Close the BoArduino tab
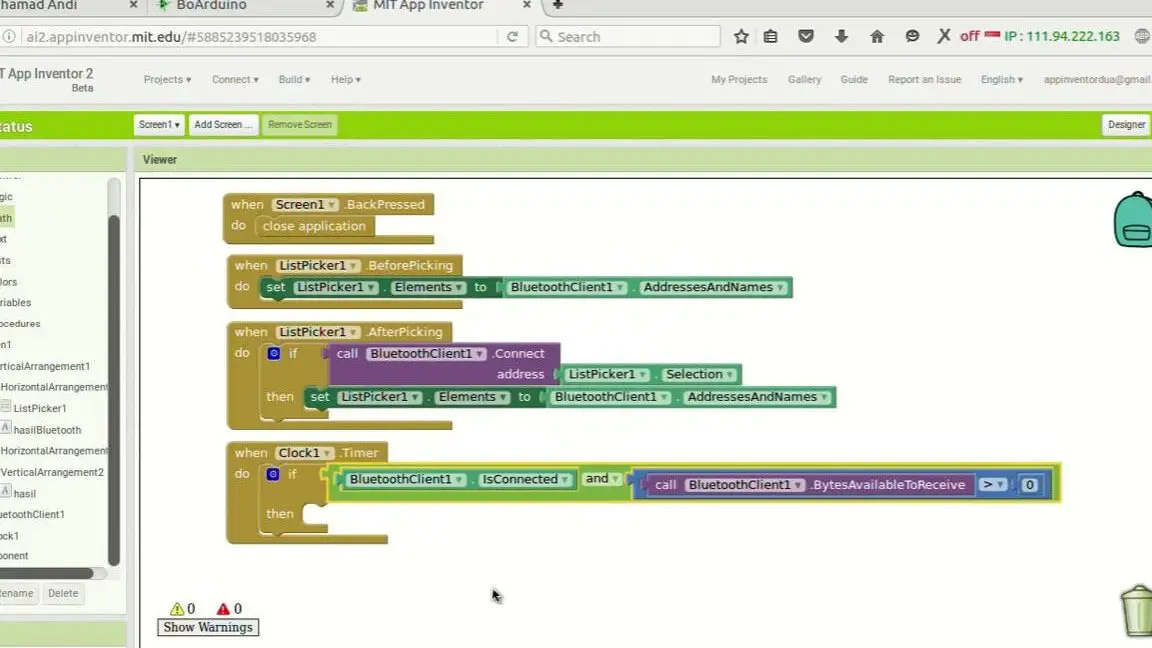The height and width of the screenshot is (648, 1152). [x=330, y=5]
